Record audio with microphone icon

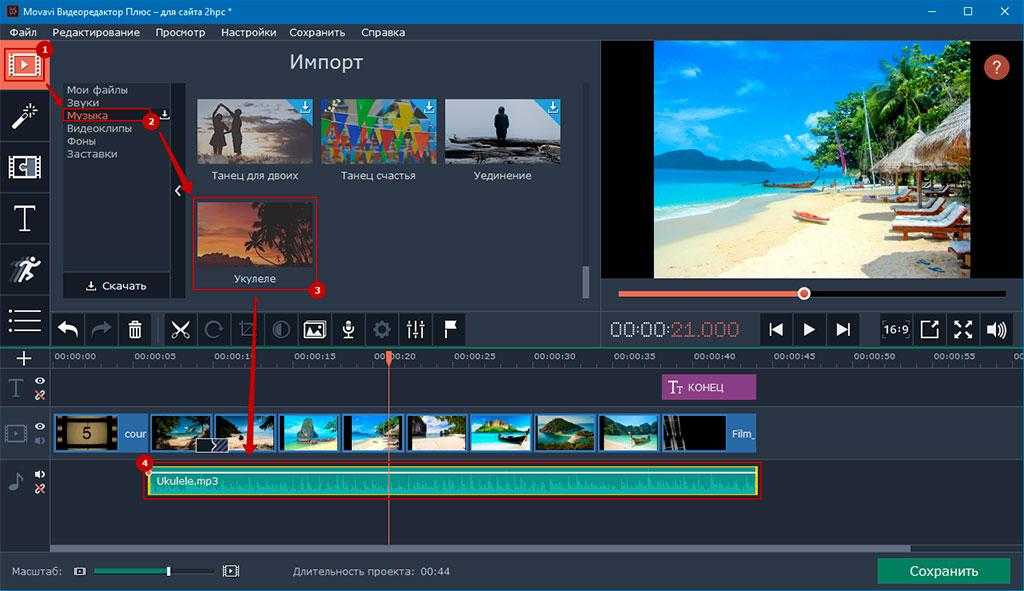coord(349,330)
